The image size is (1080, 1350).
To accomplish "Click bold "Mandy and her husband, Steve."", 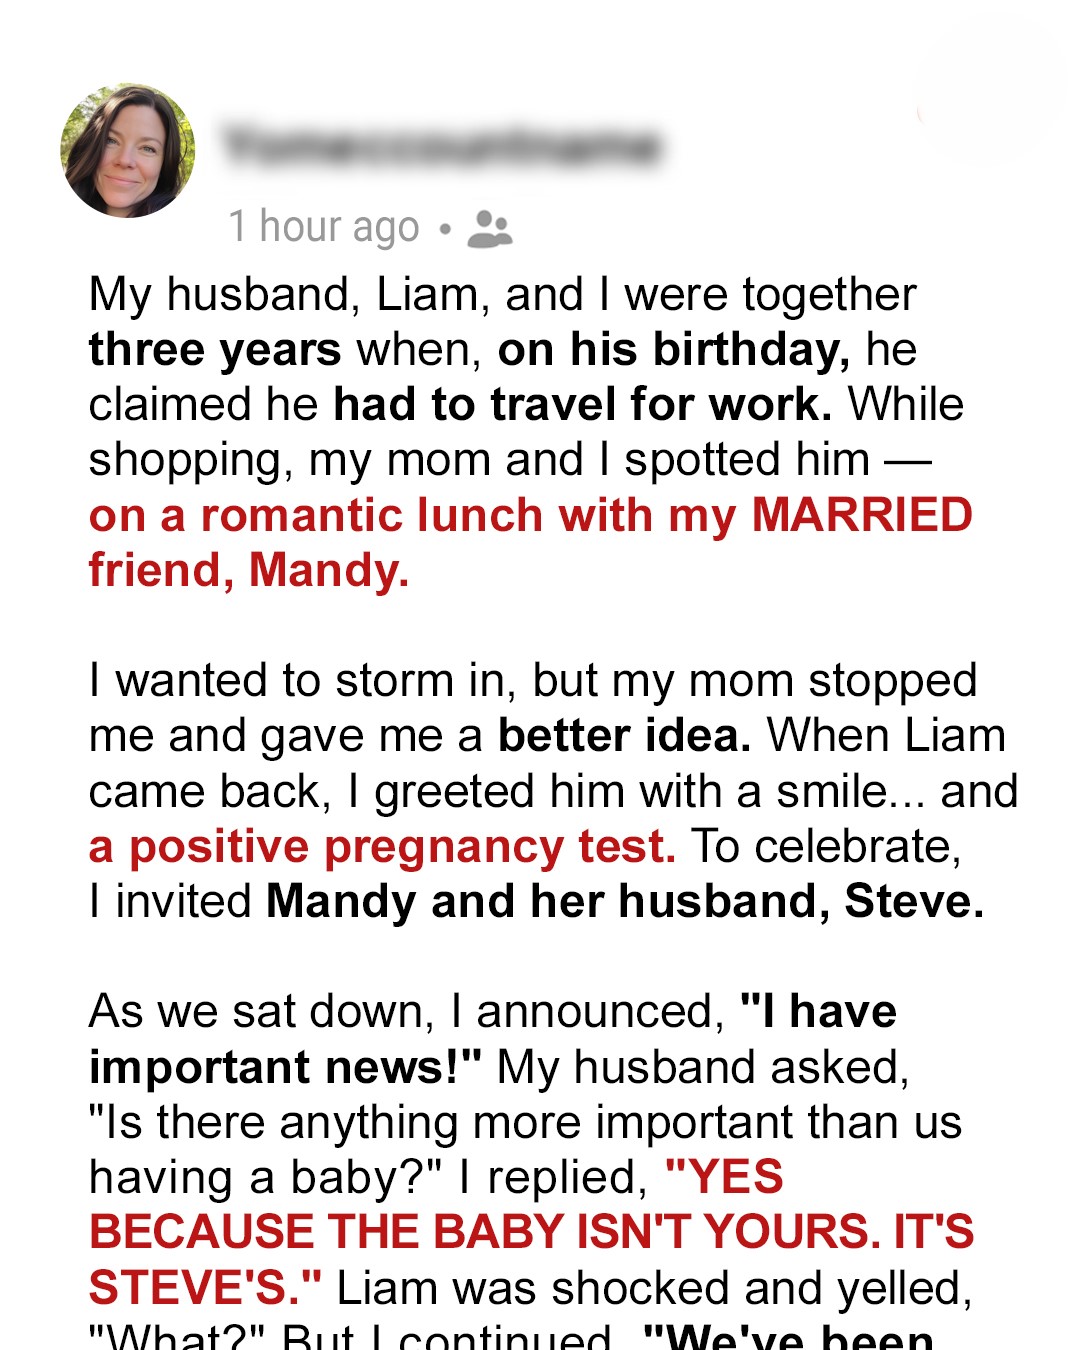I will pyautogui.click(x=625, y=902).
